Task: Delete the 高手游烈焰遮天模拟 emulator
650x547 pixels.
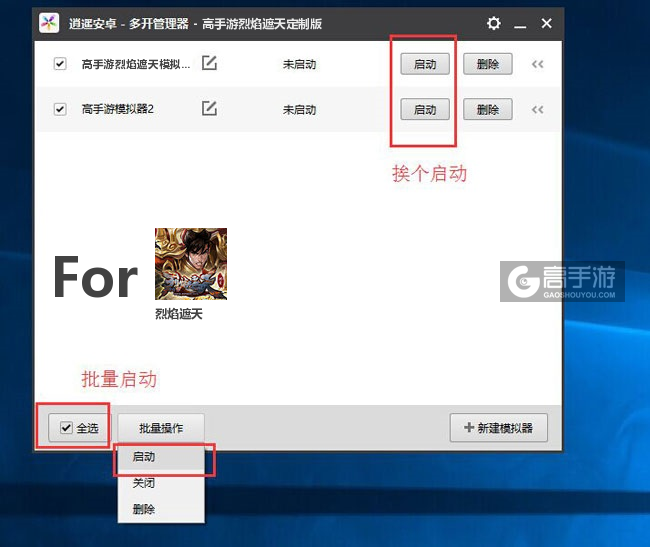Action: [x=488, y=64]
